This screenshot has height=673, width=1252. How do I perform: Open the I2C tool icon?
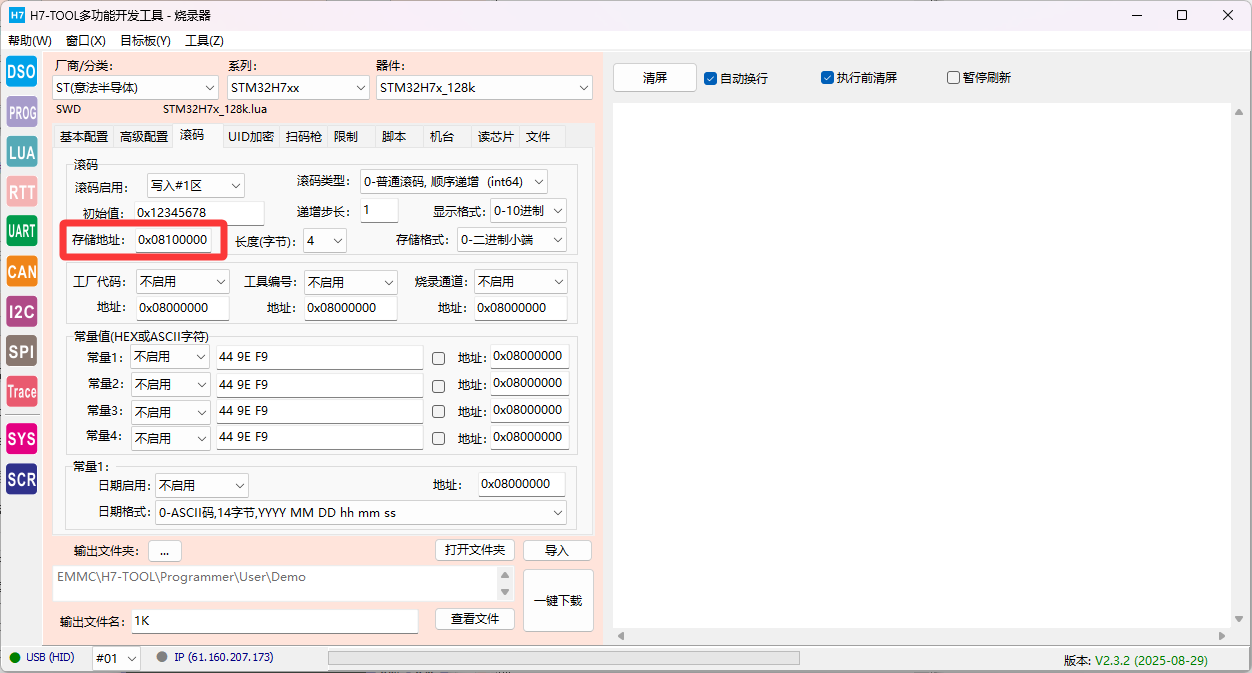coord(21,311)
